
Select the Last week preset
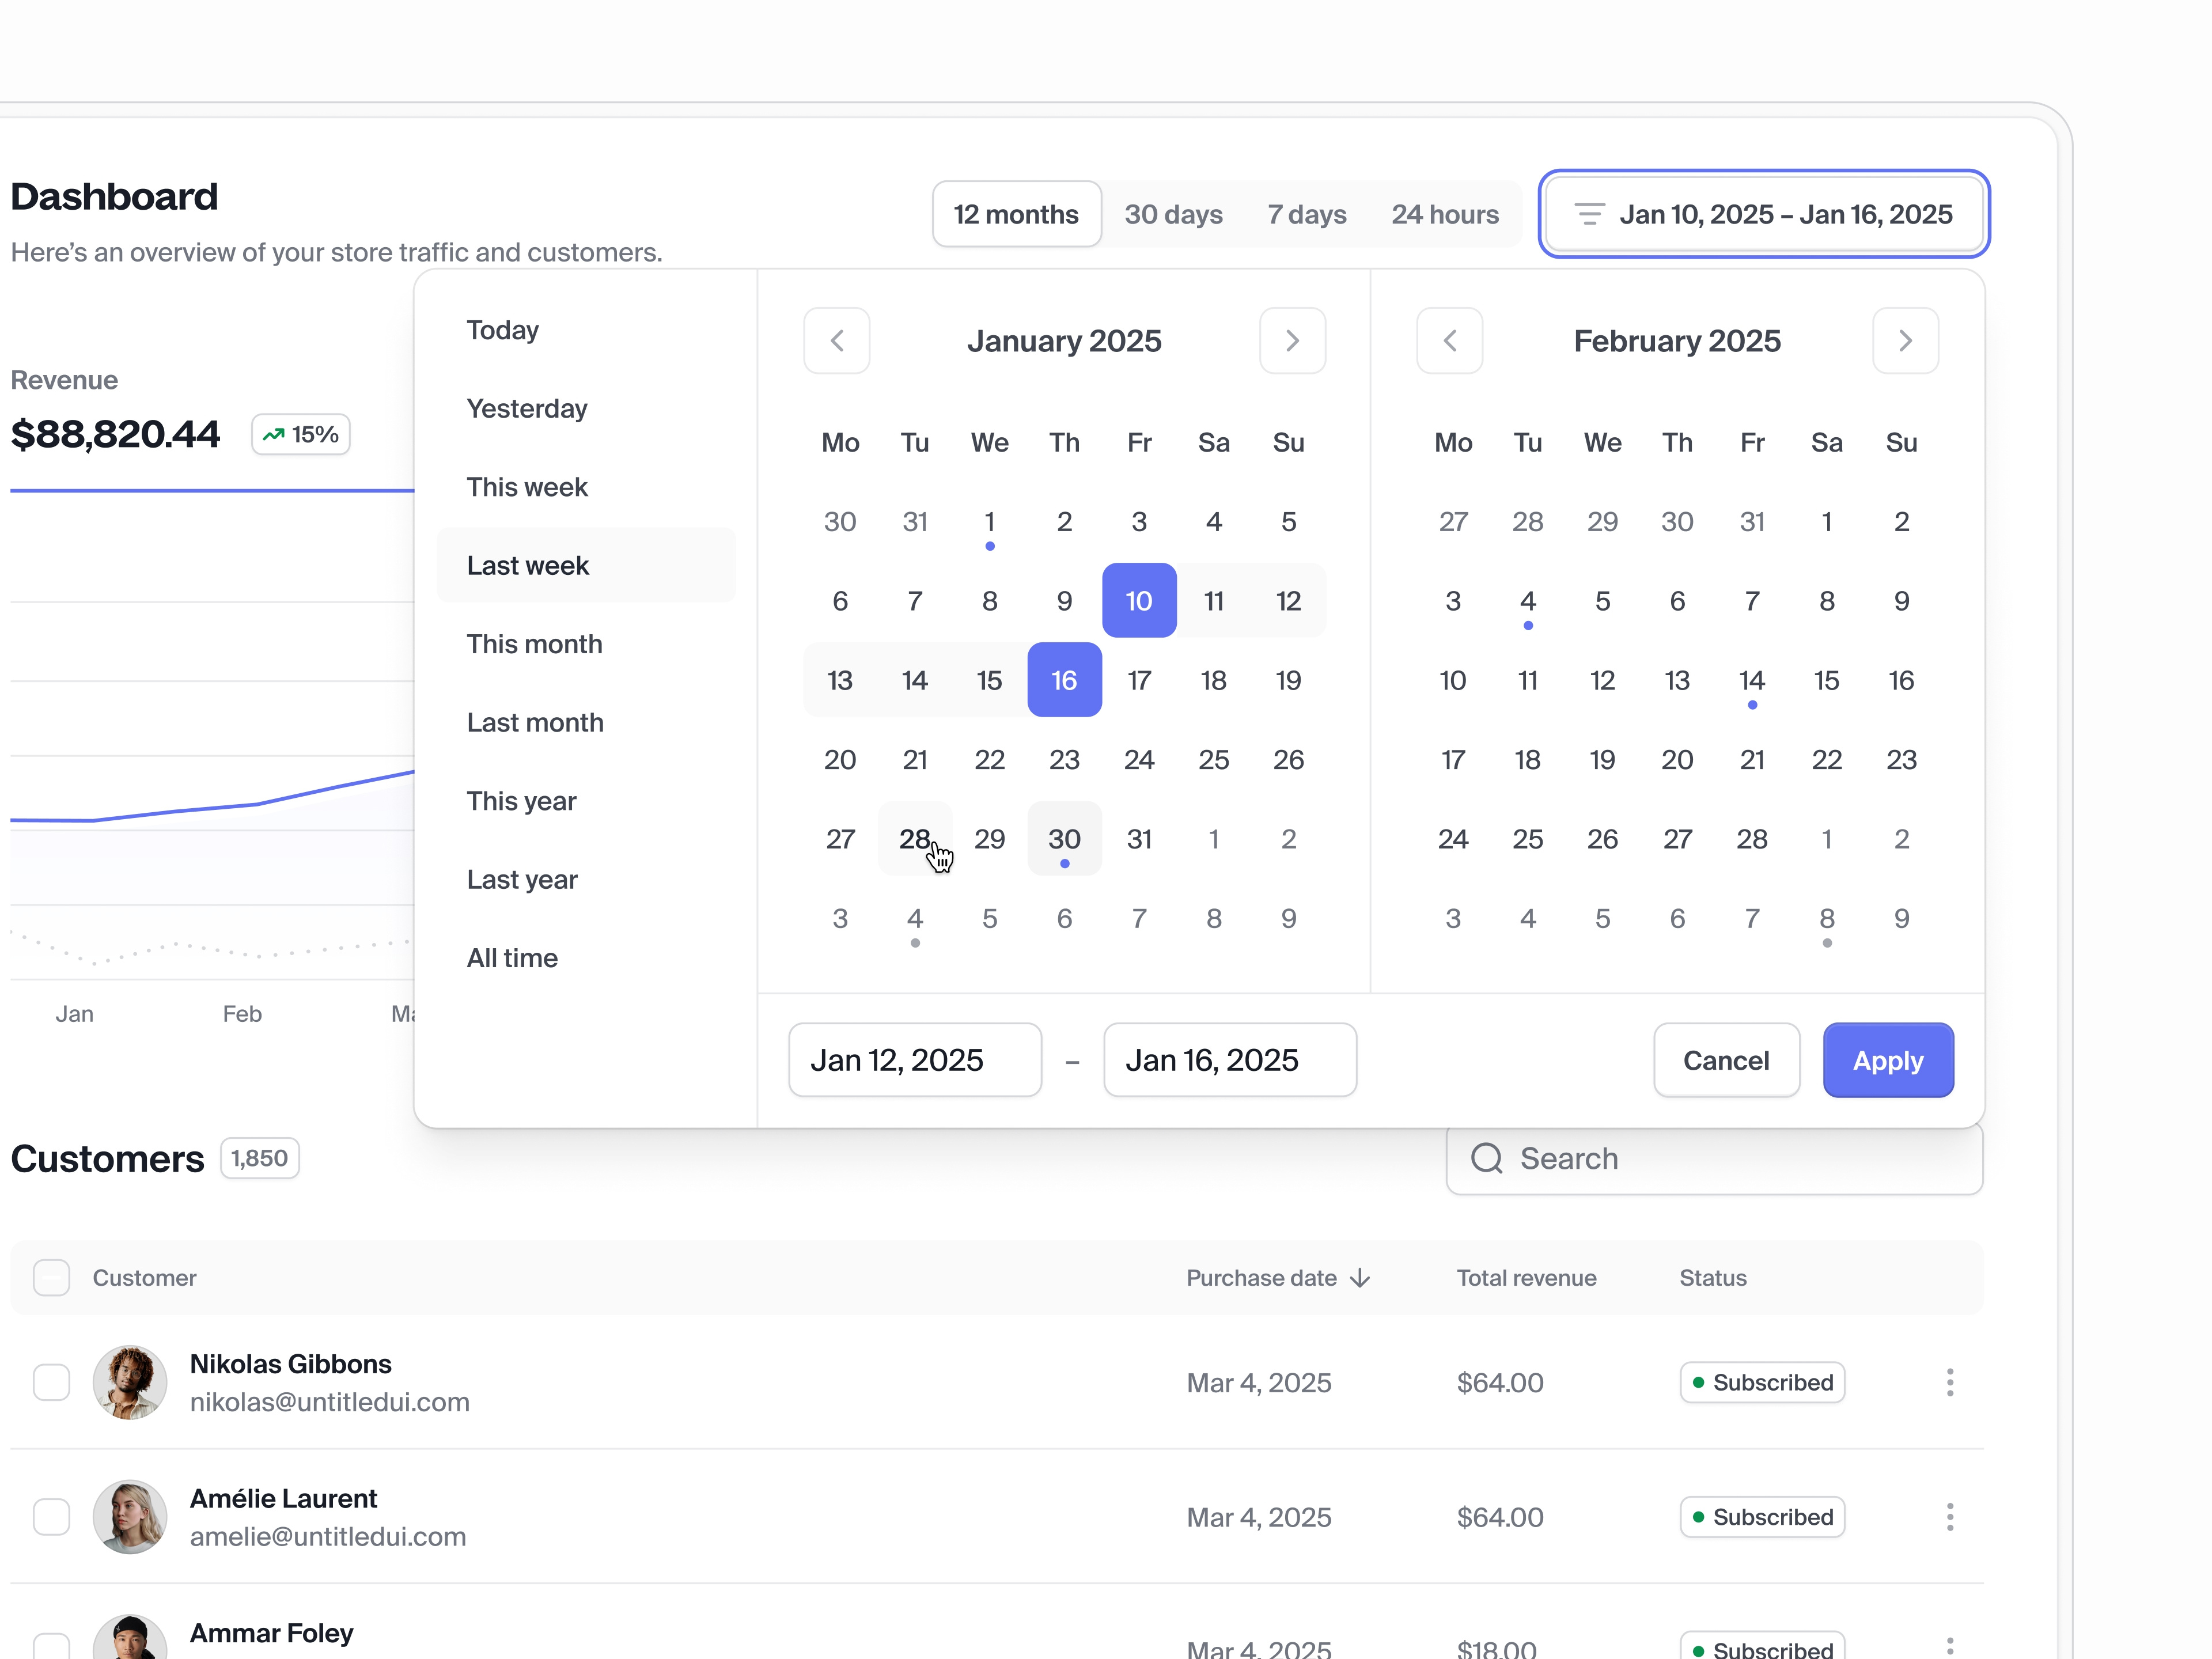586,565
